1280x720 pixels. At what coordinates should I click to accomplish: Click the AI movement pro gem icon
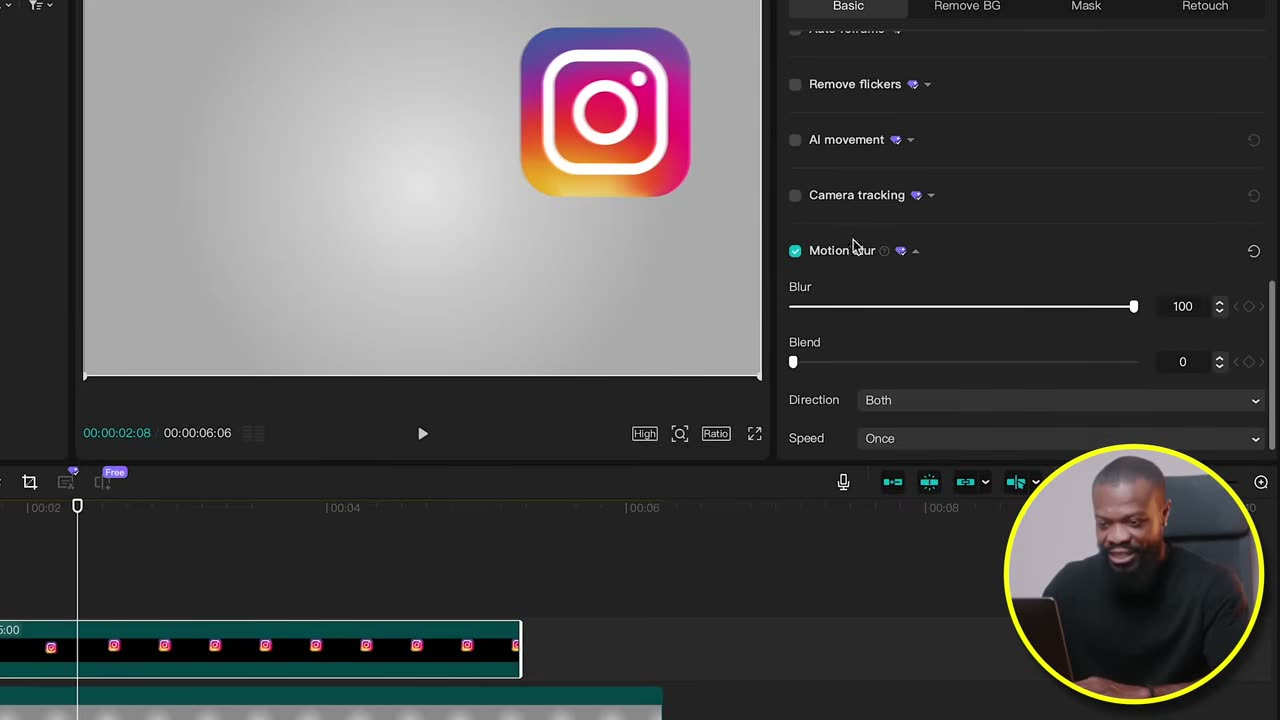pos(895,140)
